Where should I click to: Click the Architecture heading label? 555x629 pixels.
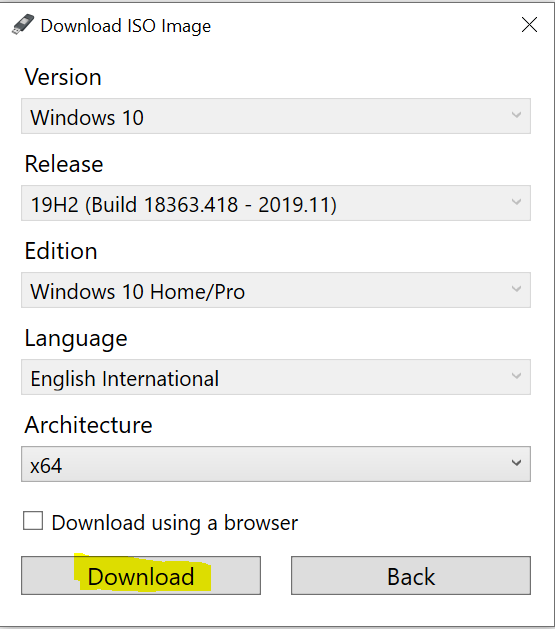(x=88, y=424)
